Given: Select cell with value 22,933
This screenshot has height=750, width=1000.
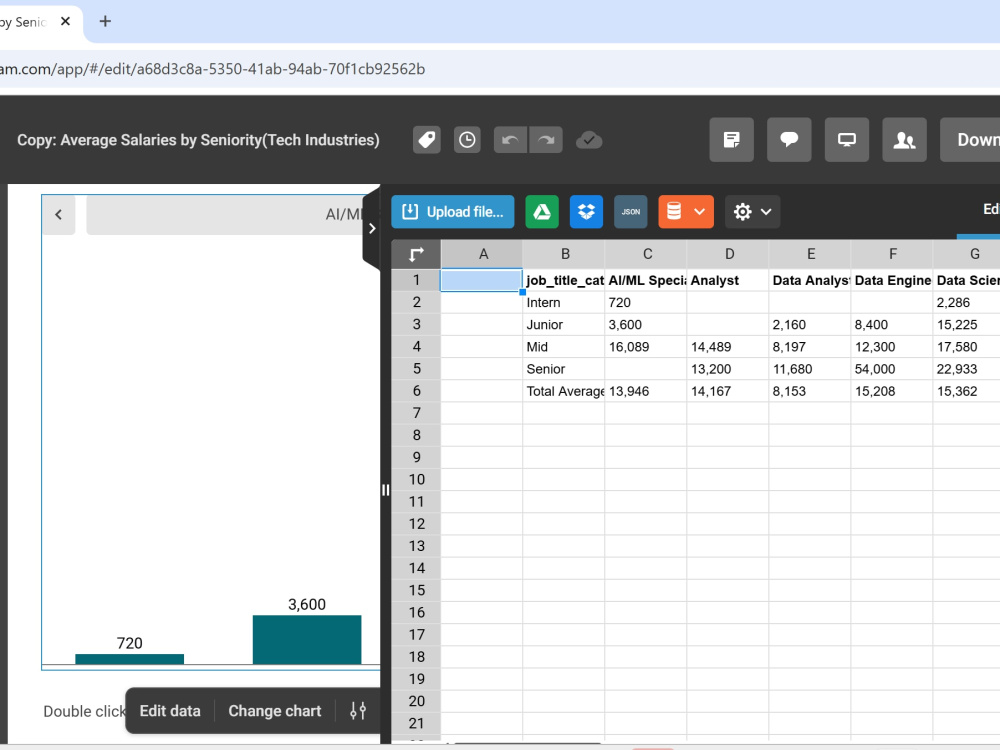Looking at the screenshot, I should pos(966,369).
